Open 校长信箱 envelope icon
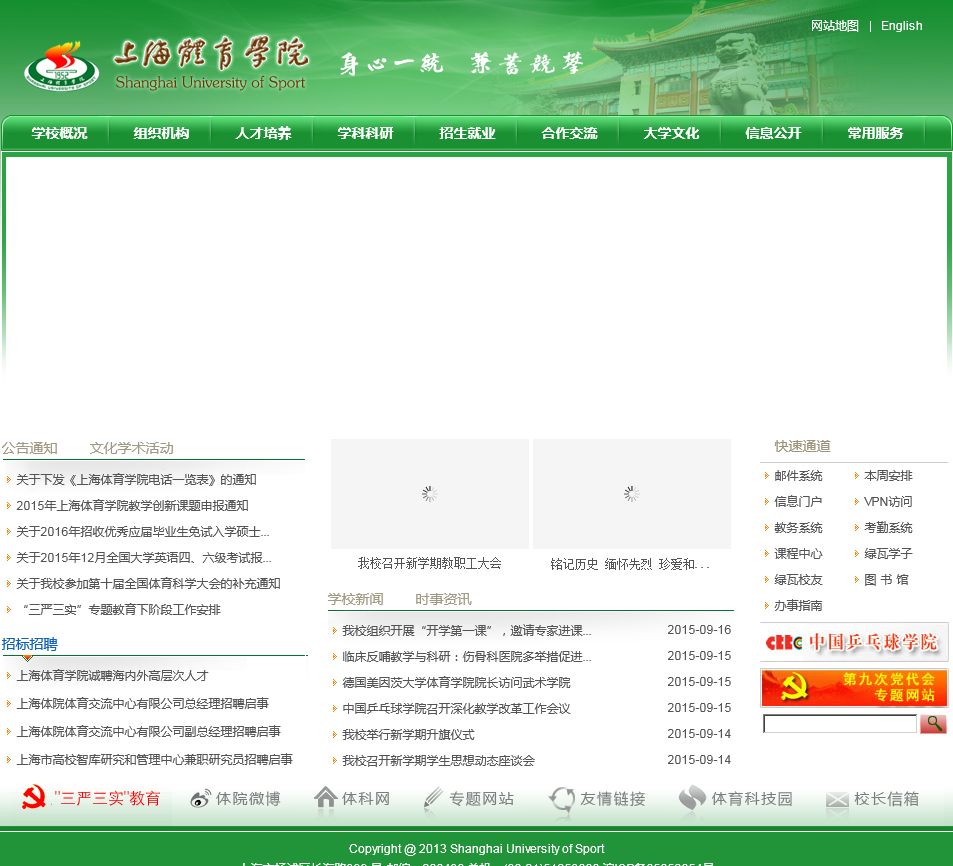The height and width of the screenshot is (866, 953). click(x=872, y=799)
